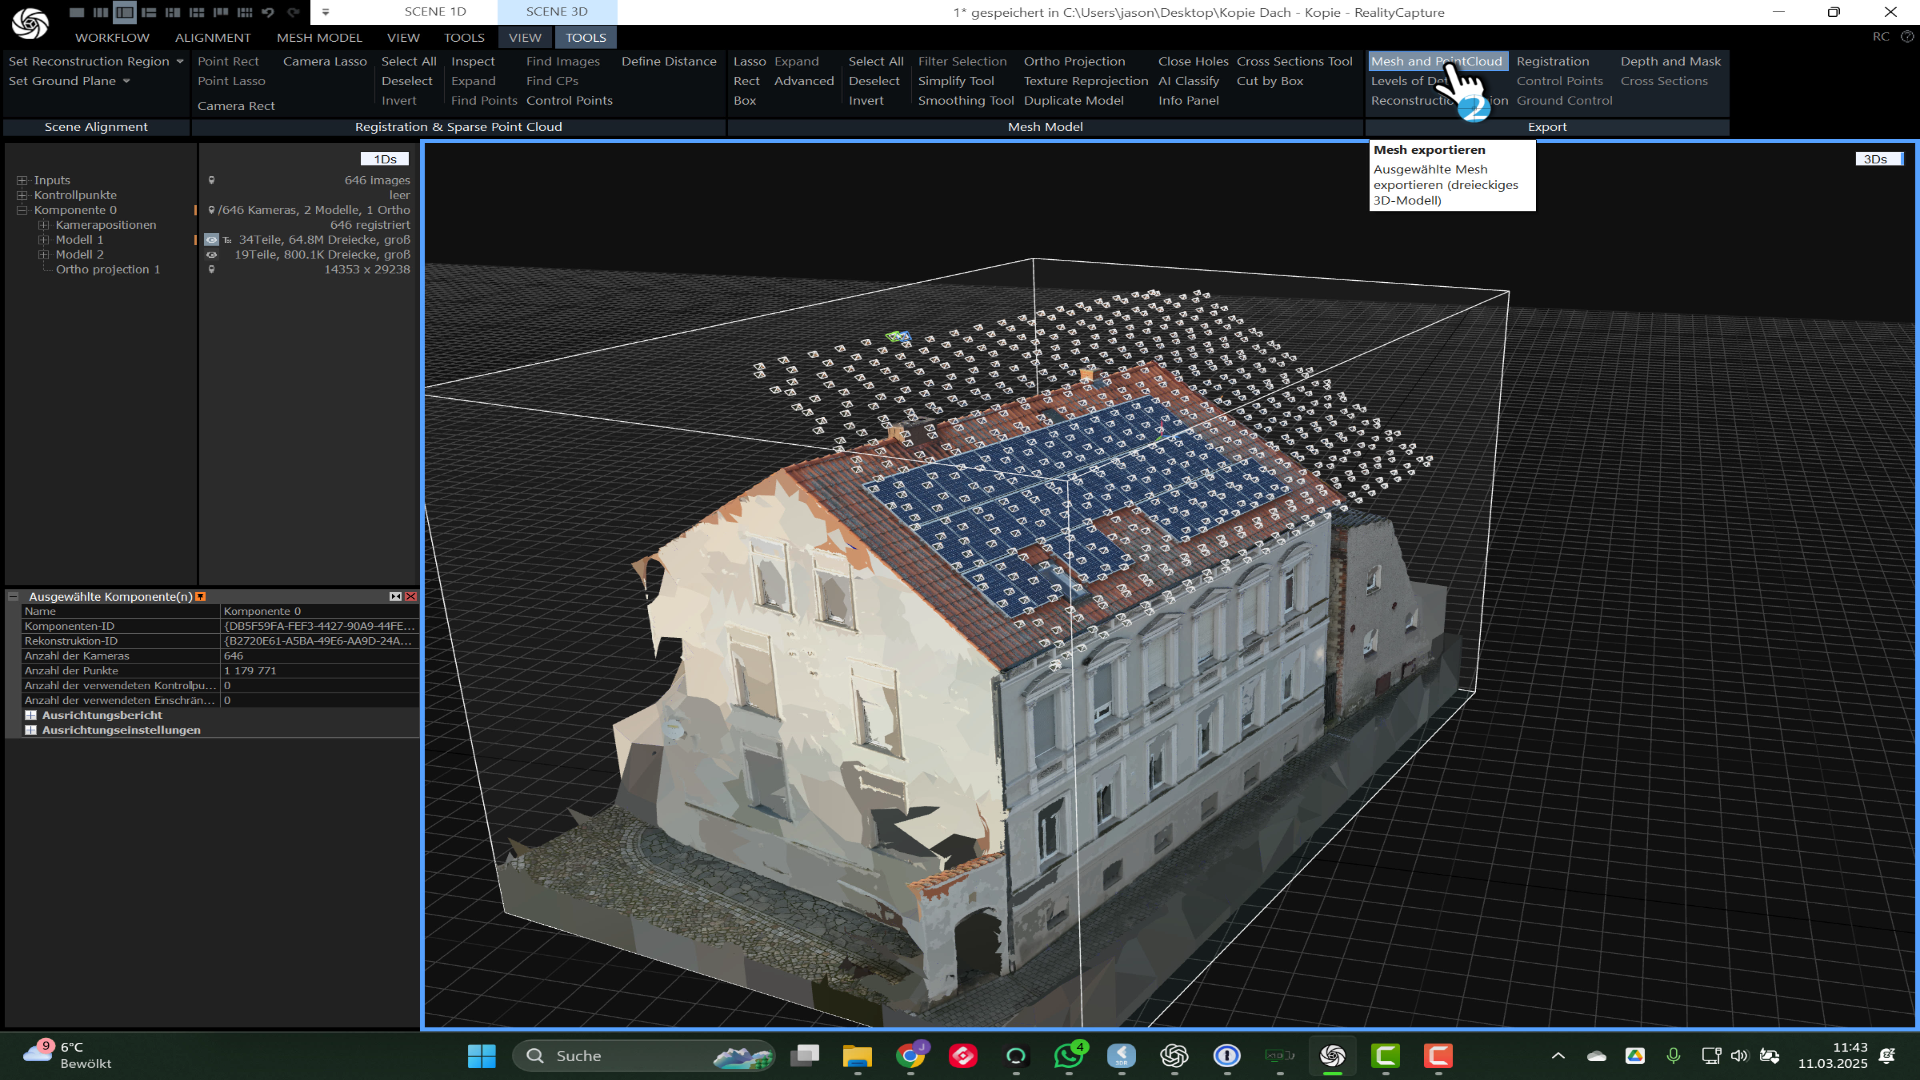Expand the Inputs tree node
This screenshot has height=1080, width=1920.
tap(21, 181)
